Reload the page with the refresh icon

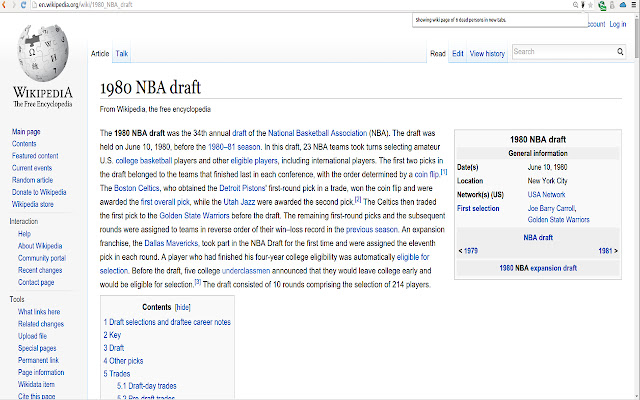pos(23,5)
